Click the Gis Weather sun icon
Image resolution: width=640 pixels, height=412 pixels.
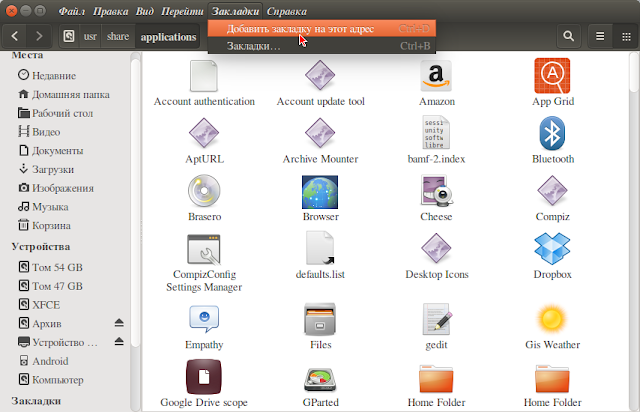tap(552, 319)
